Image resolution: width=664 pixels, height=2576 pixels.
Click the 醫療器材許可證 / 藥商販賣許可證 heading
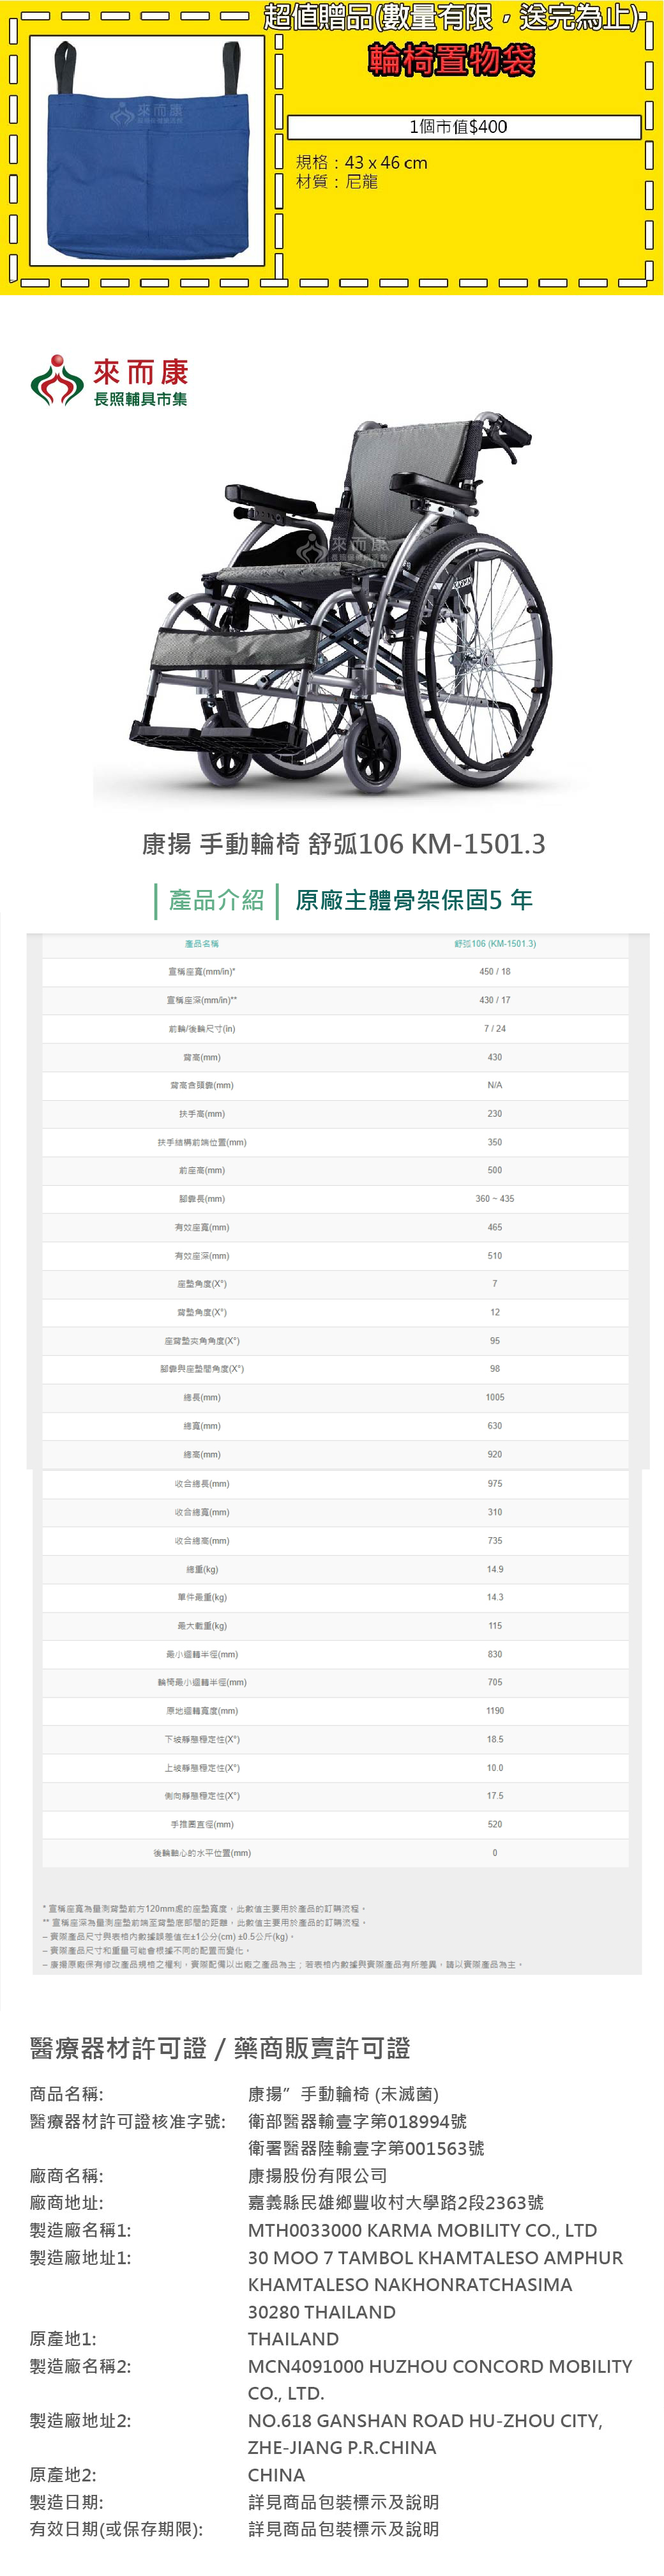(220, 2048)
